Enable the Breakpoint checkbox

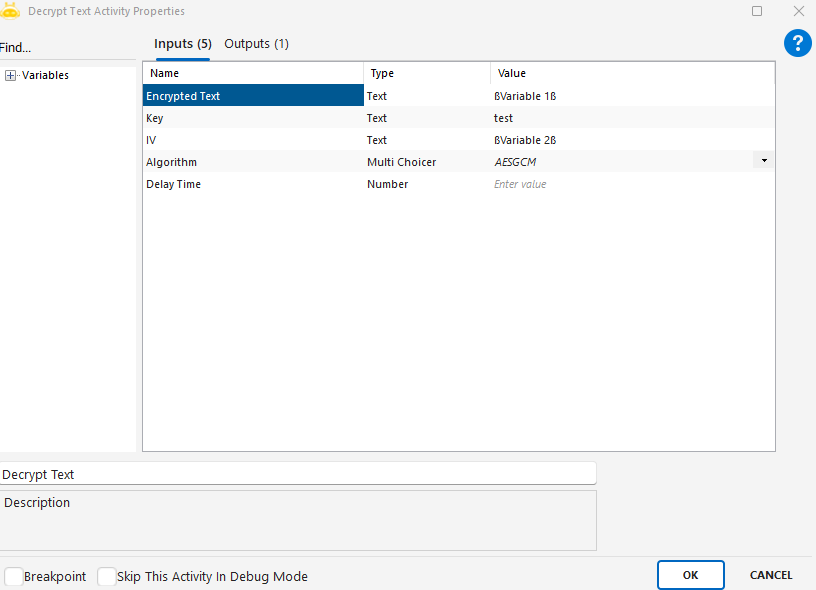[14, 577]
